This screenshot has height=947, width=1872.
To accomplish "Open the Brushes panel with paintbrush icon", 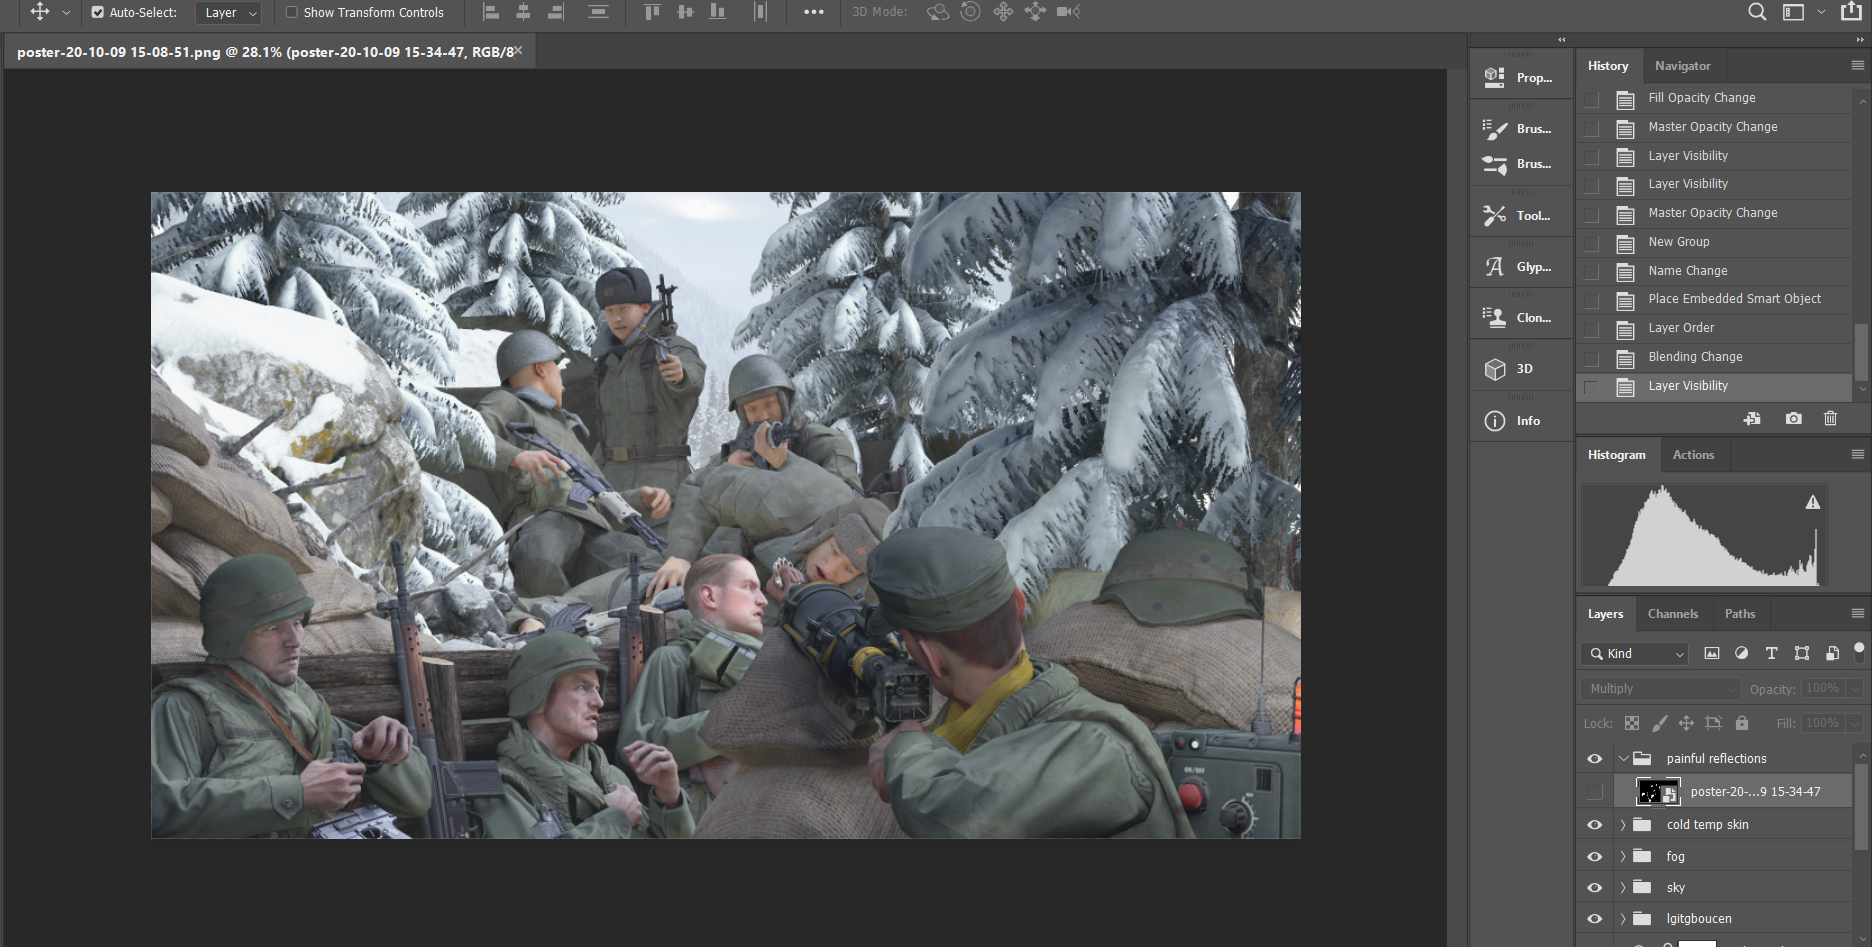I will pos(1520,129).
